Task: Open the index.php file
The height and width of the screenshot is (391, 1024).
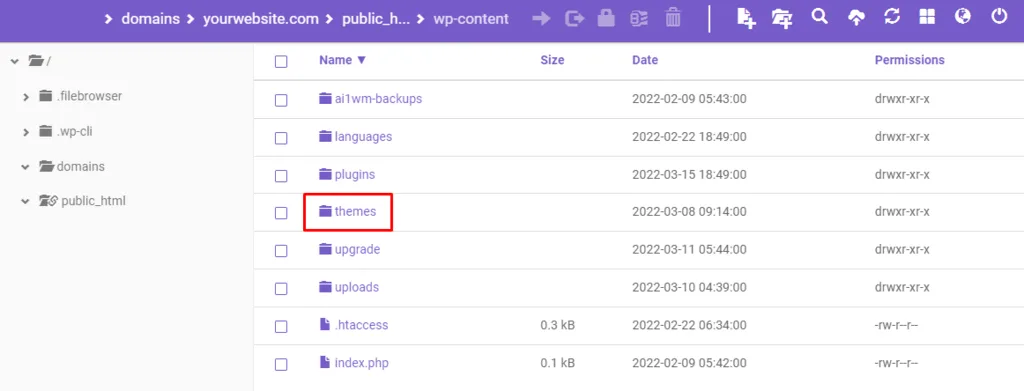Action: point(362,362)
